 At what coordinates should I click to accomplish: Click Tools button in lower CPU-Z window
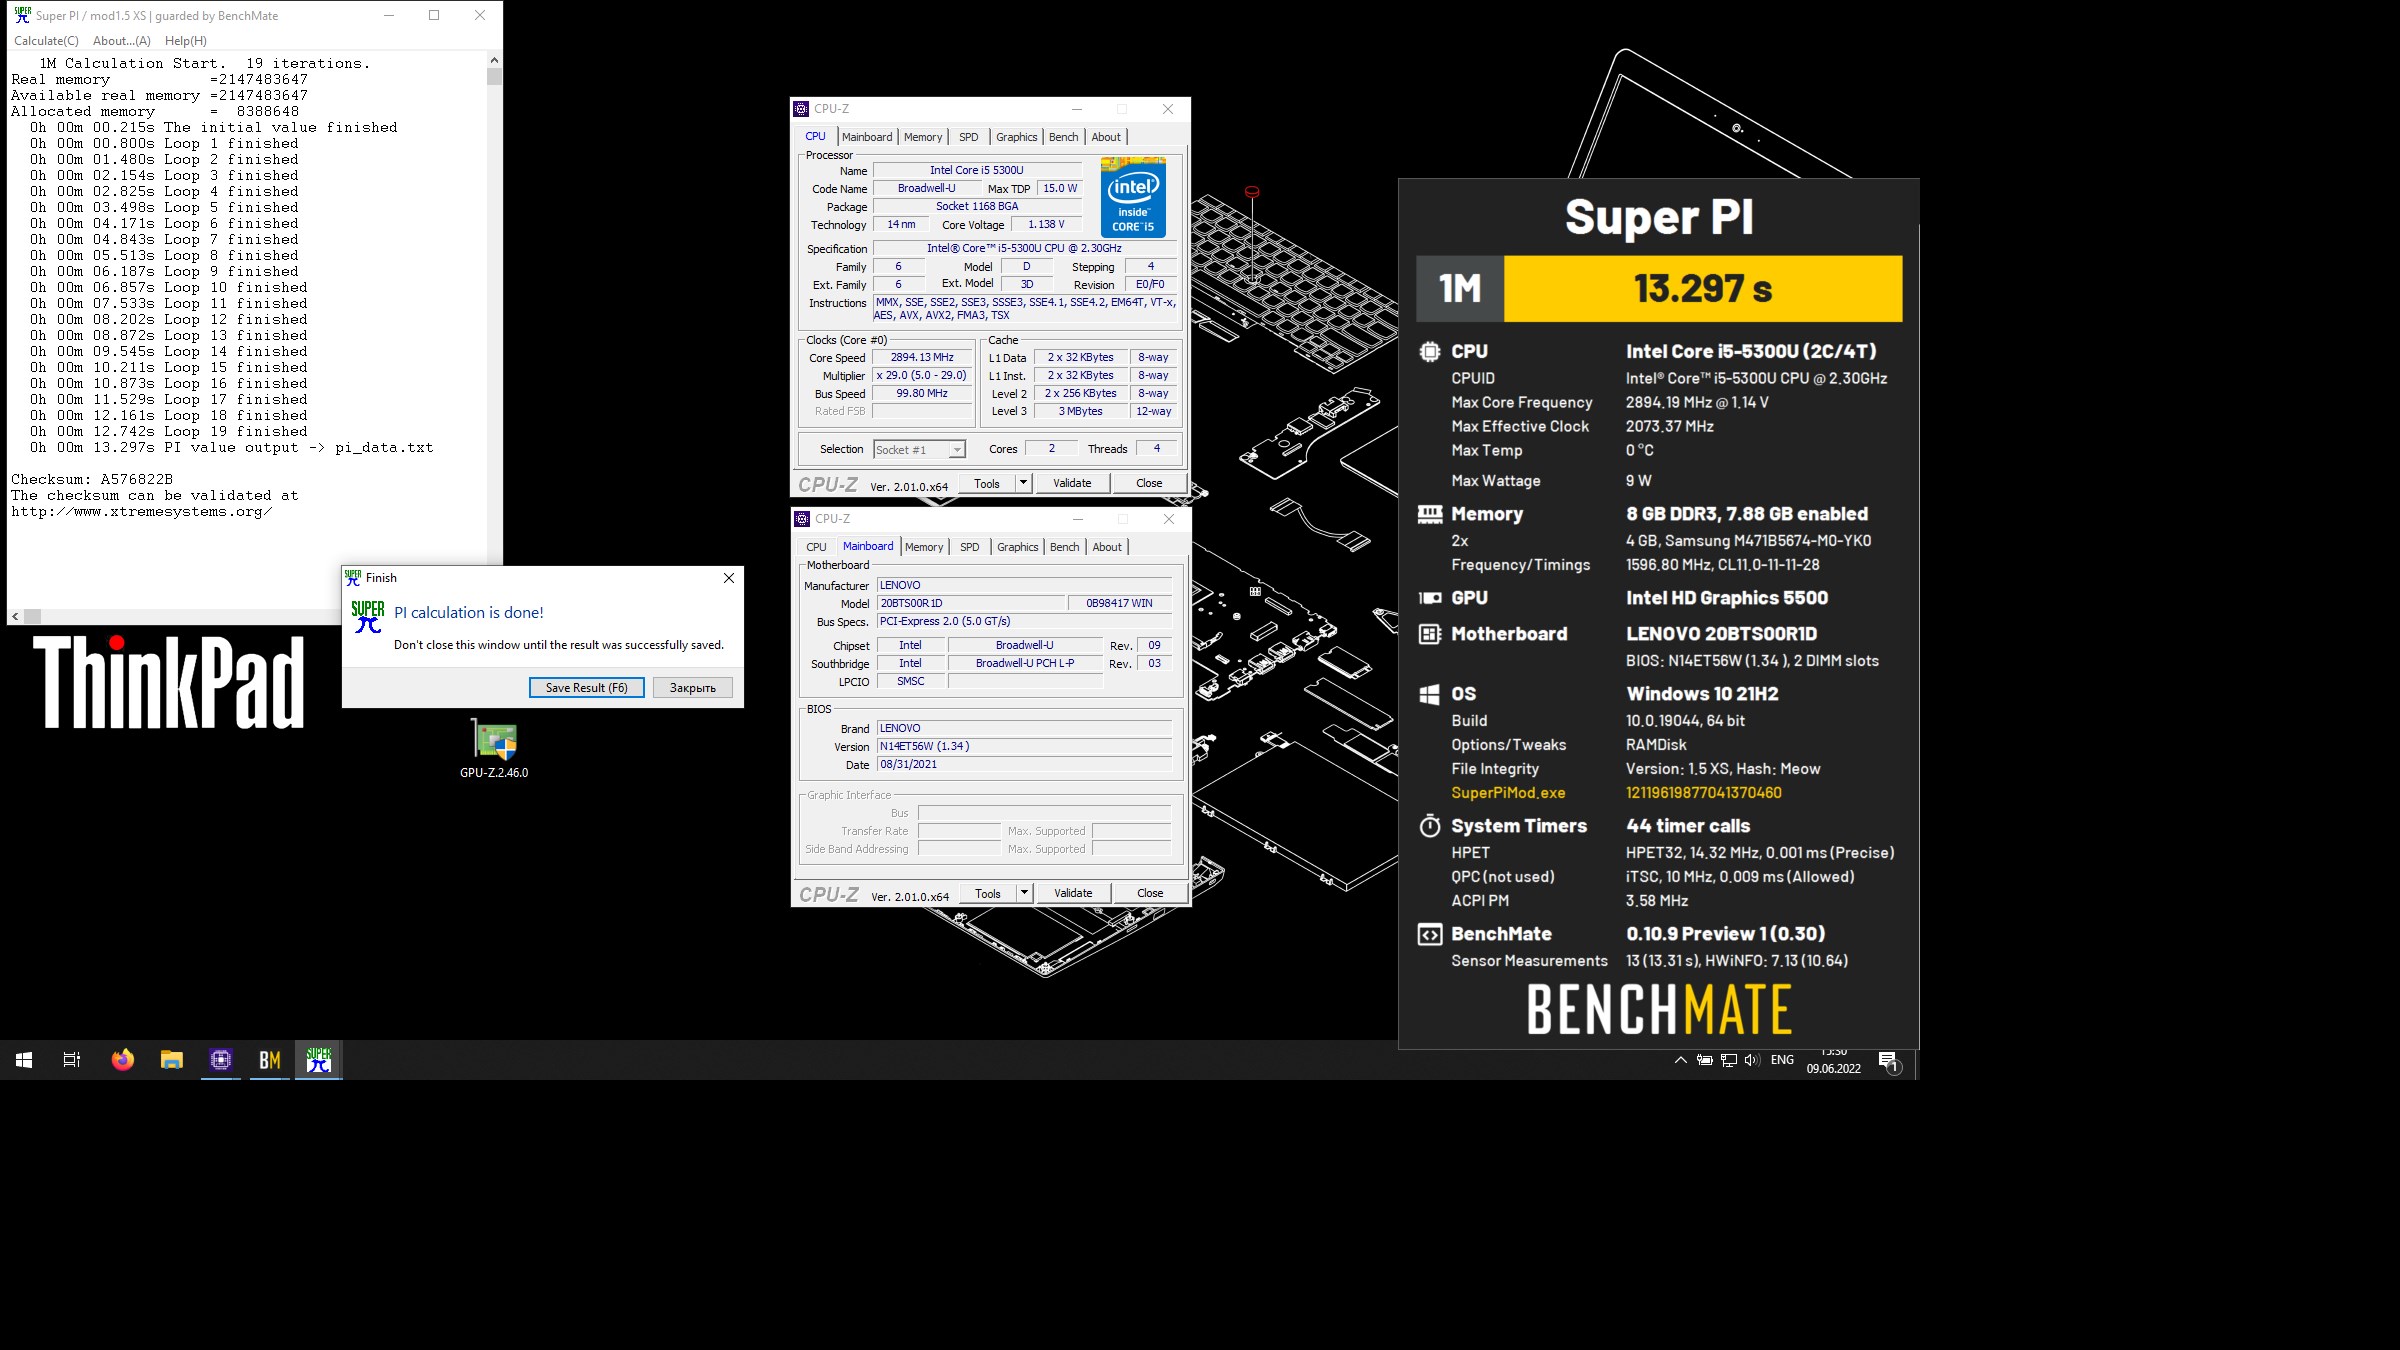[x=988, y=893]
